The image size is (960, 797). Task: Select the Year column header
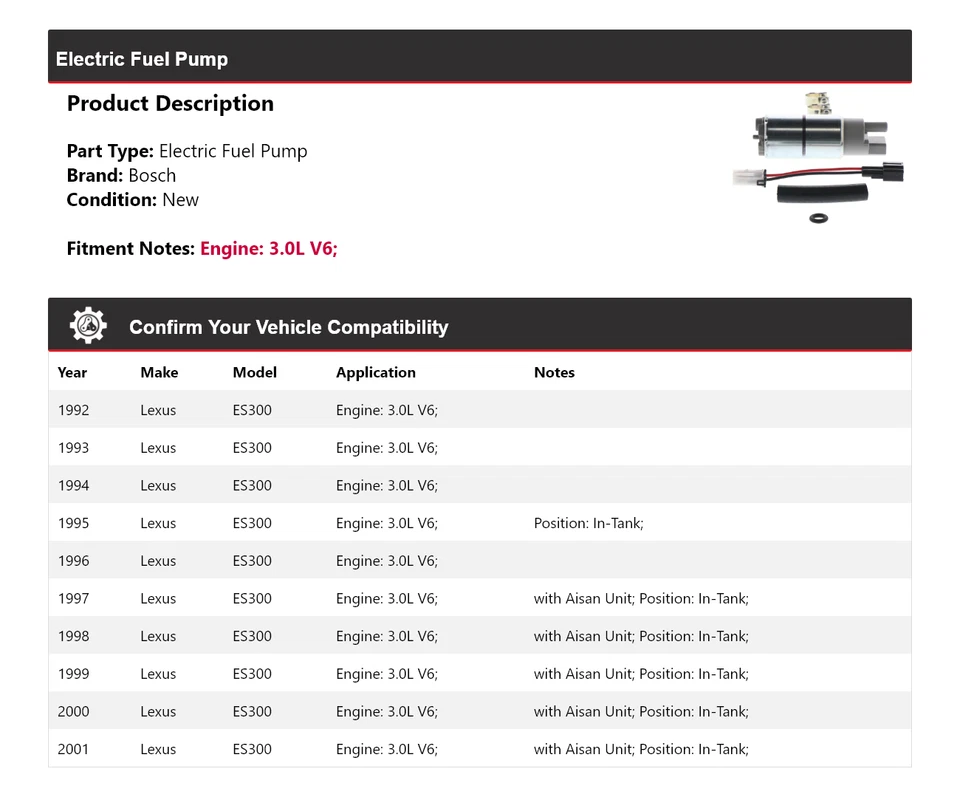tap(72, 372)
